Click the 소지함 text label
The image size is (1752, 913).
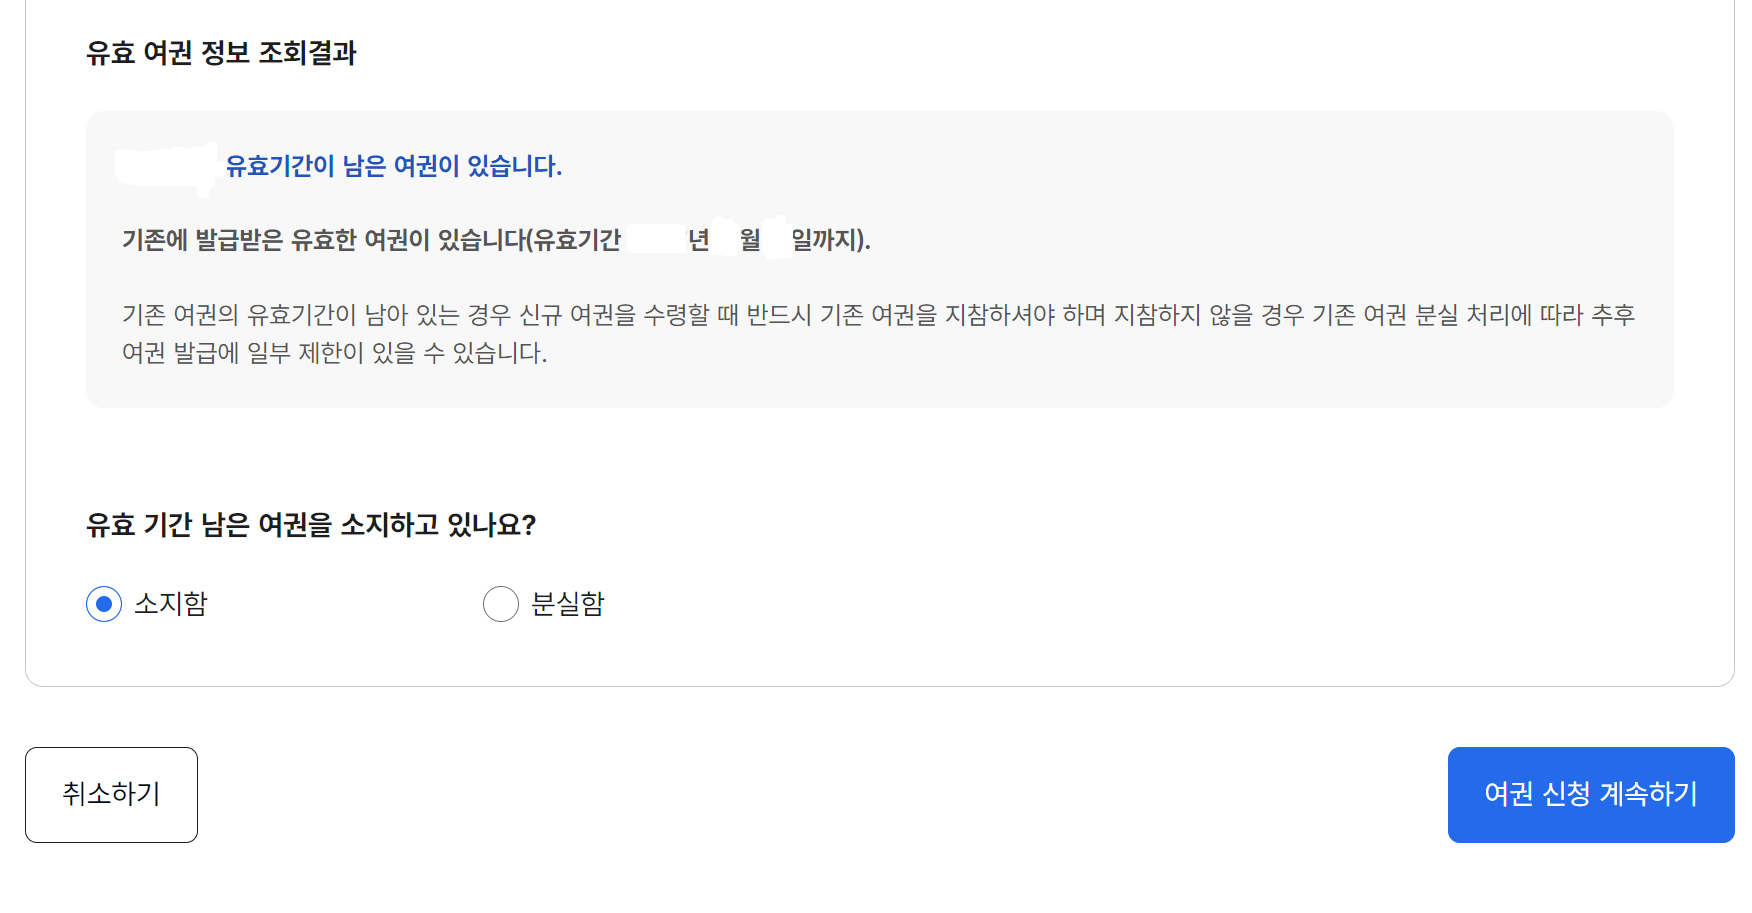click(x=171, y=603)
